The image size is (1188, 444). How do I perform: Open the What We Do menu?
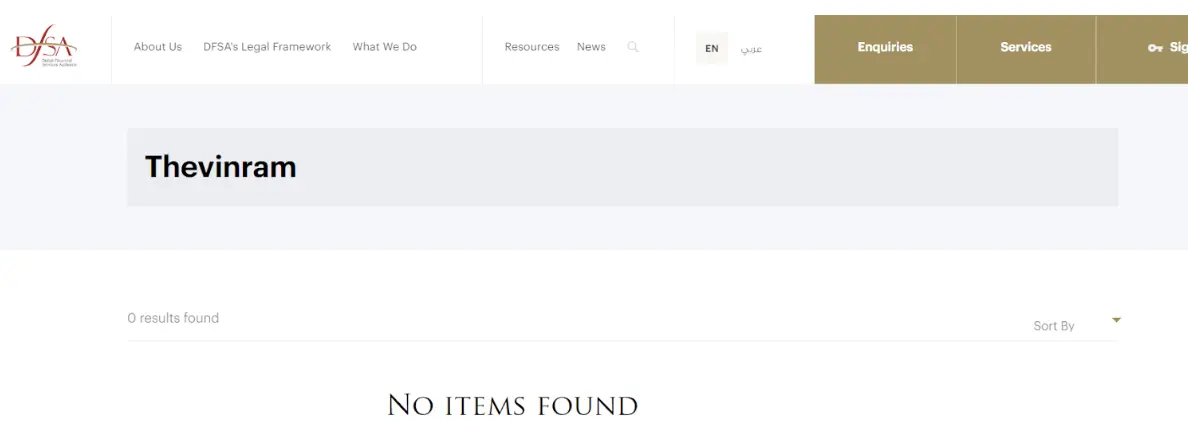384,47
